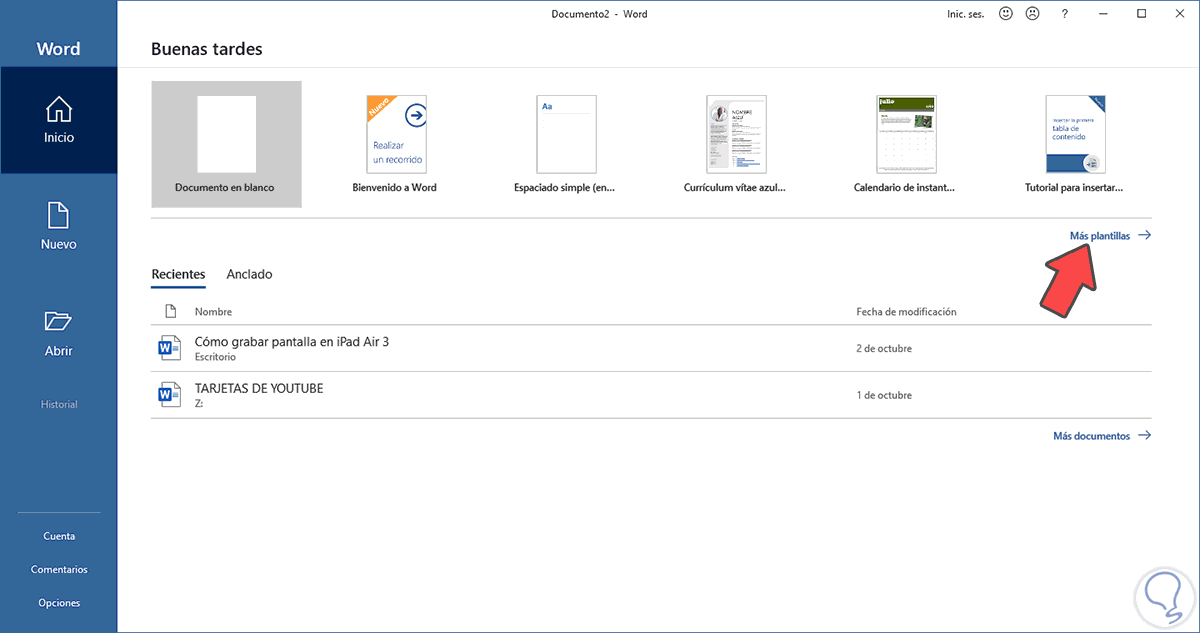
Task: Click the 1 de octubre date
Action: (884, 395)
